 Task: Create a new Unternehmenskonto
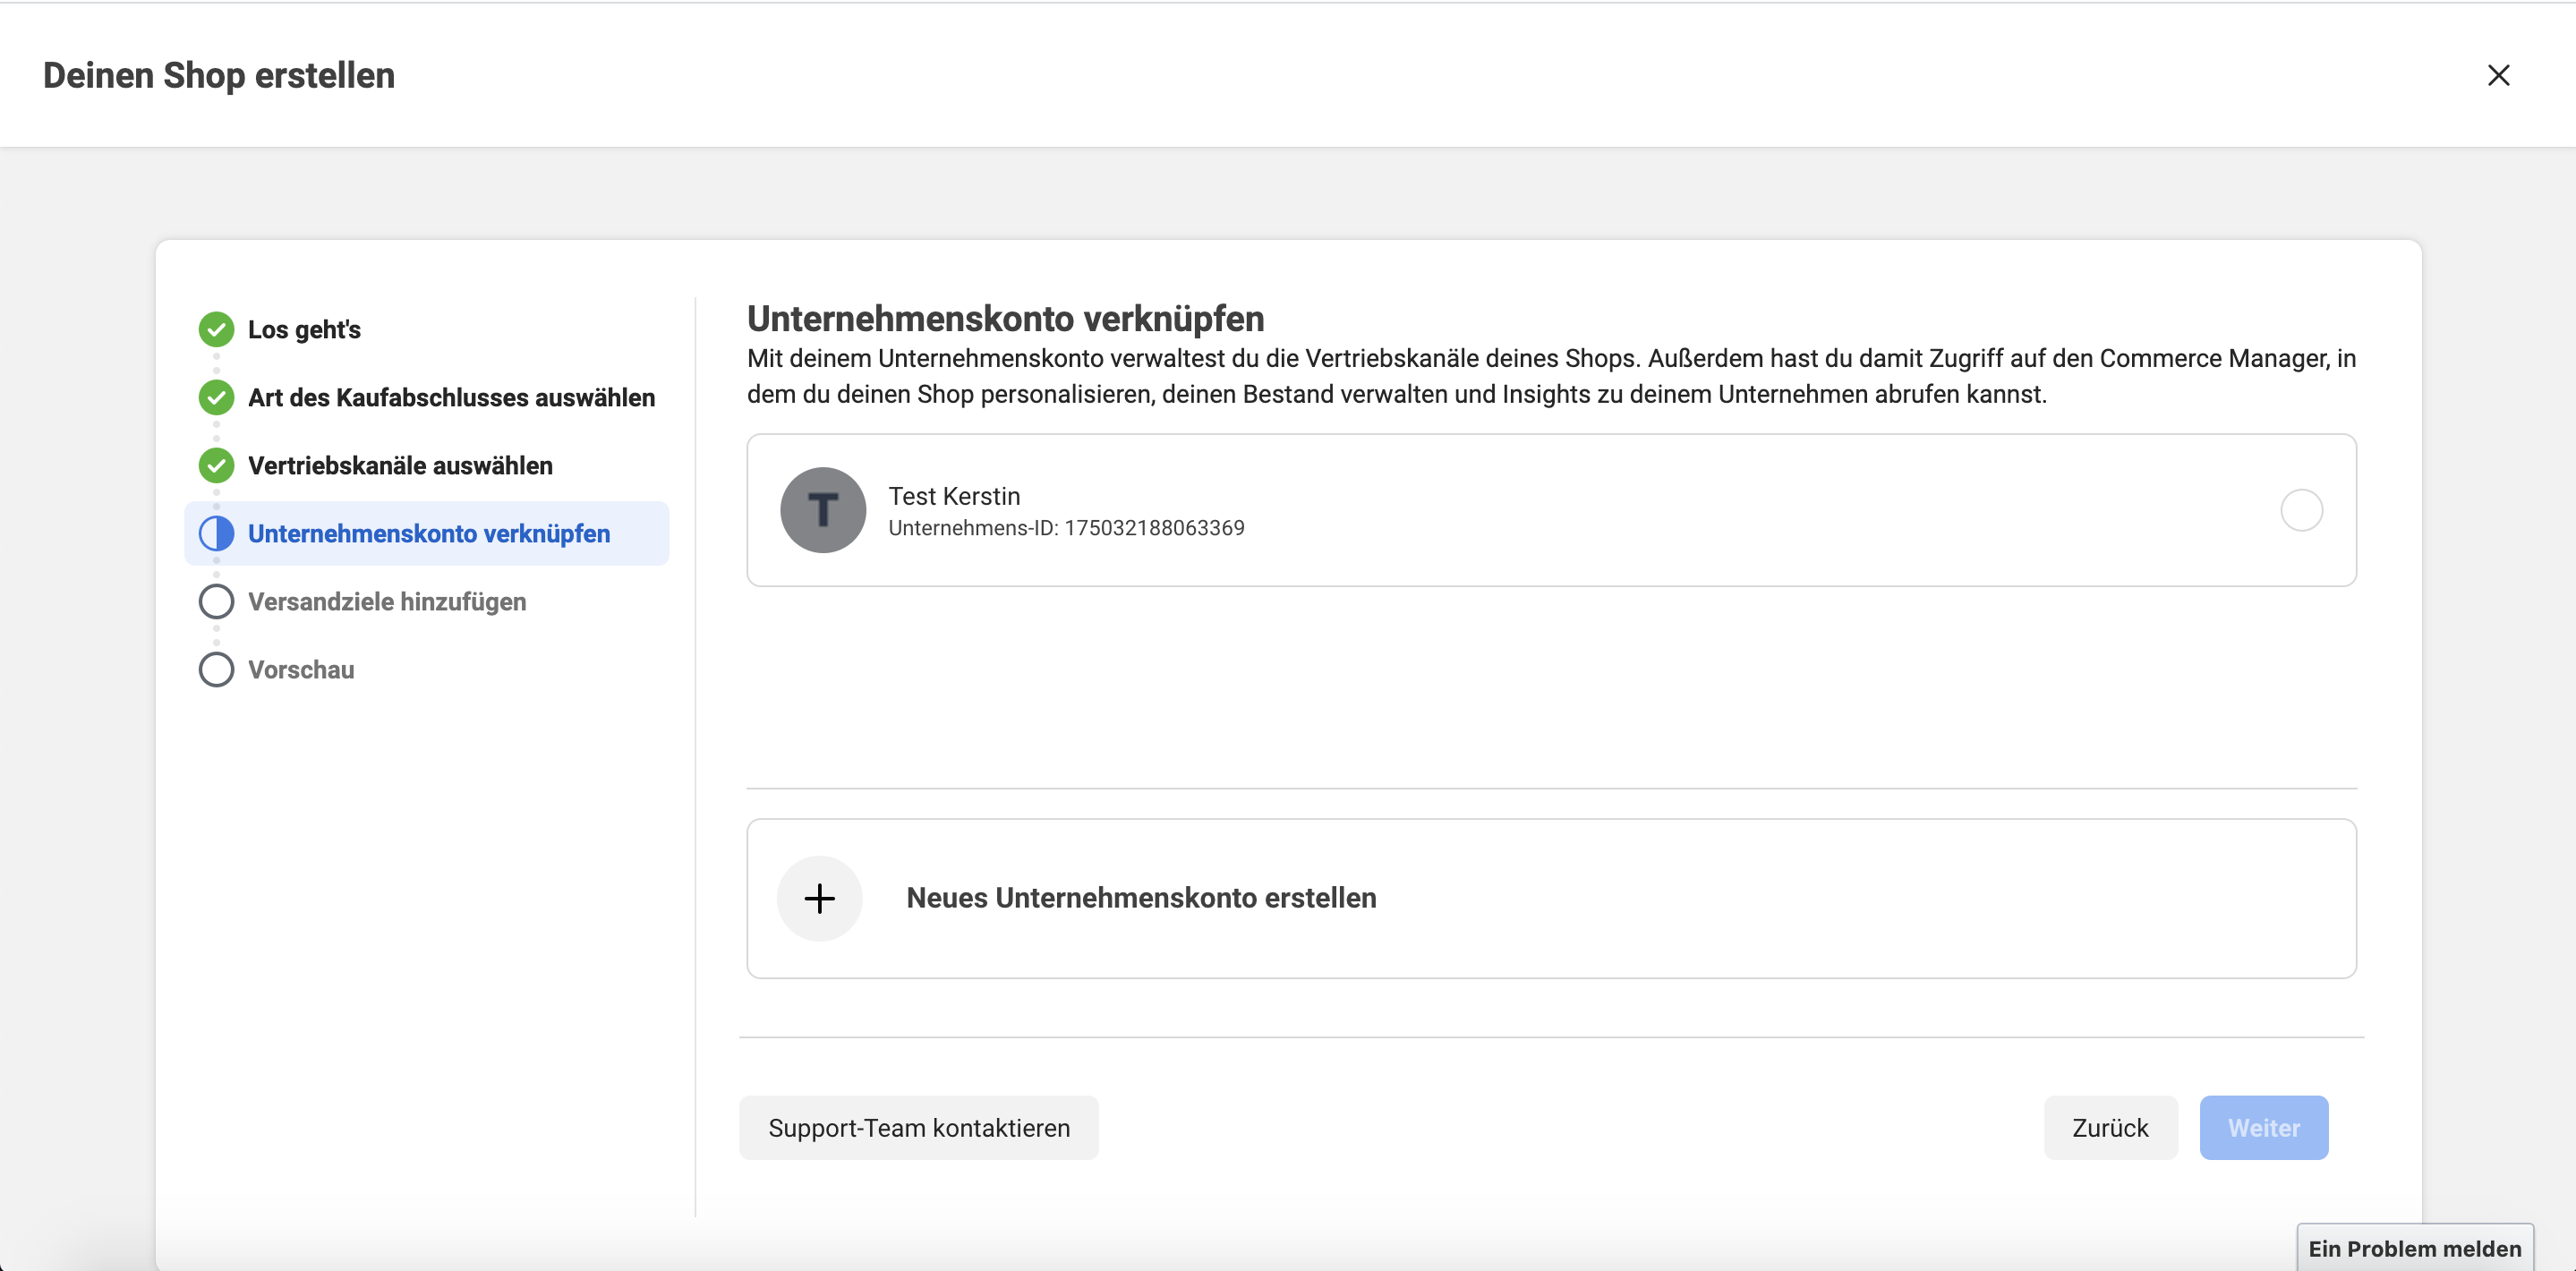tap(1551, 898)
